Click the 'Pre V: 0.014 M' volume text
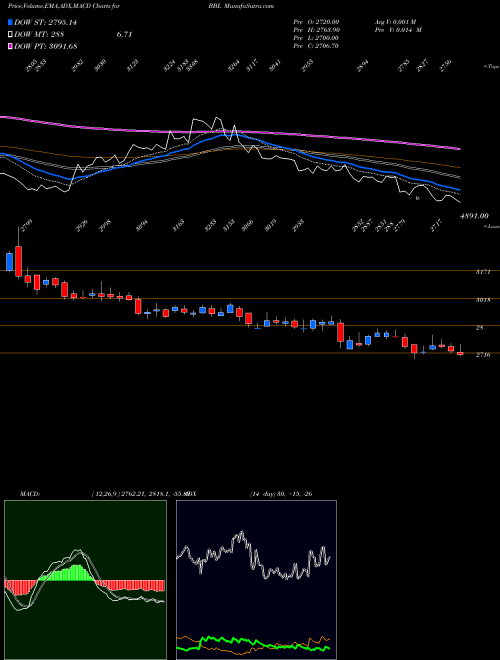The height and width of the screenshot is (660, 500). [x=398, y=30]
